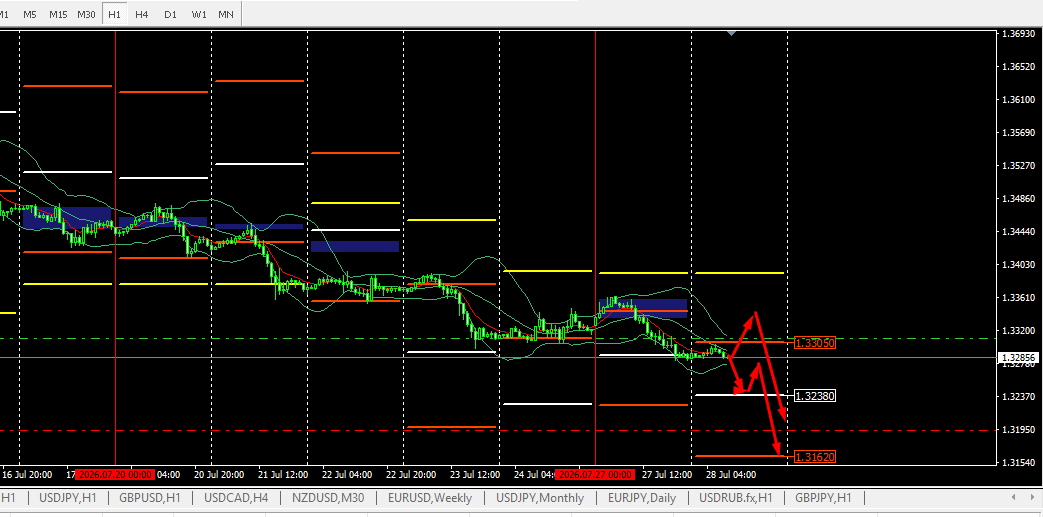Image resolution: width=1043 pixels, height=517 pixels.
Task: Click the current price 1.32856 label
Action: [x=1018, y=357]
